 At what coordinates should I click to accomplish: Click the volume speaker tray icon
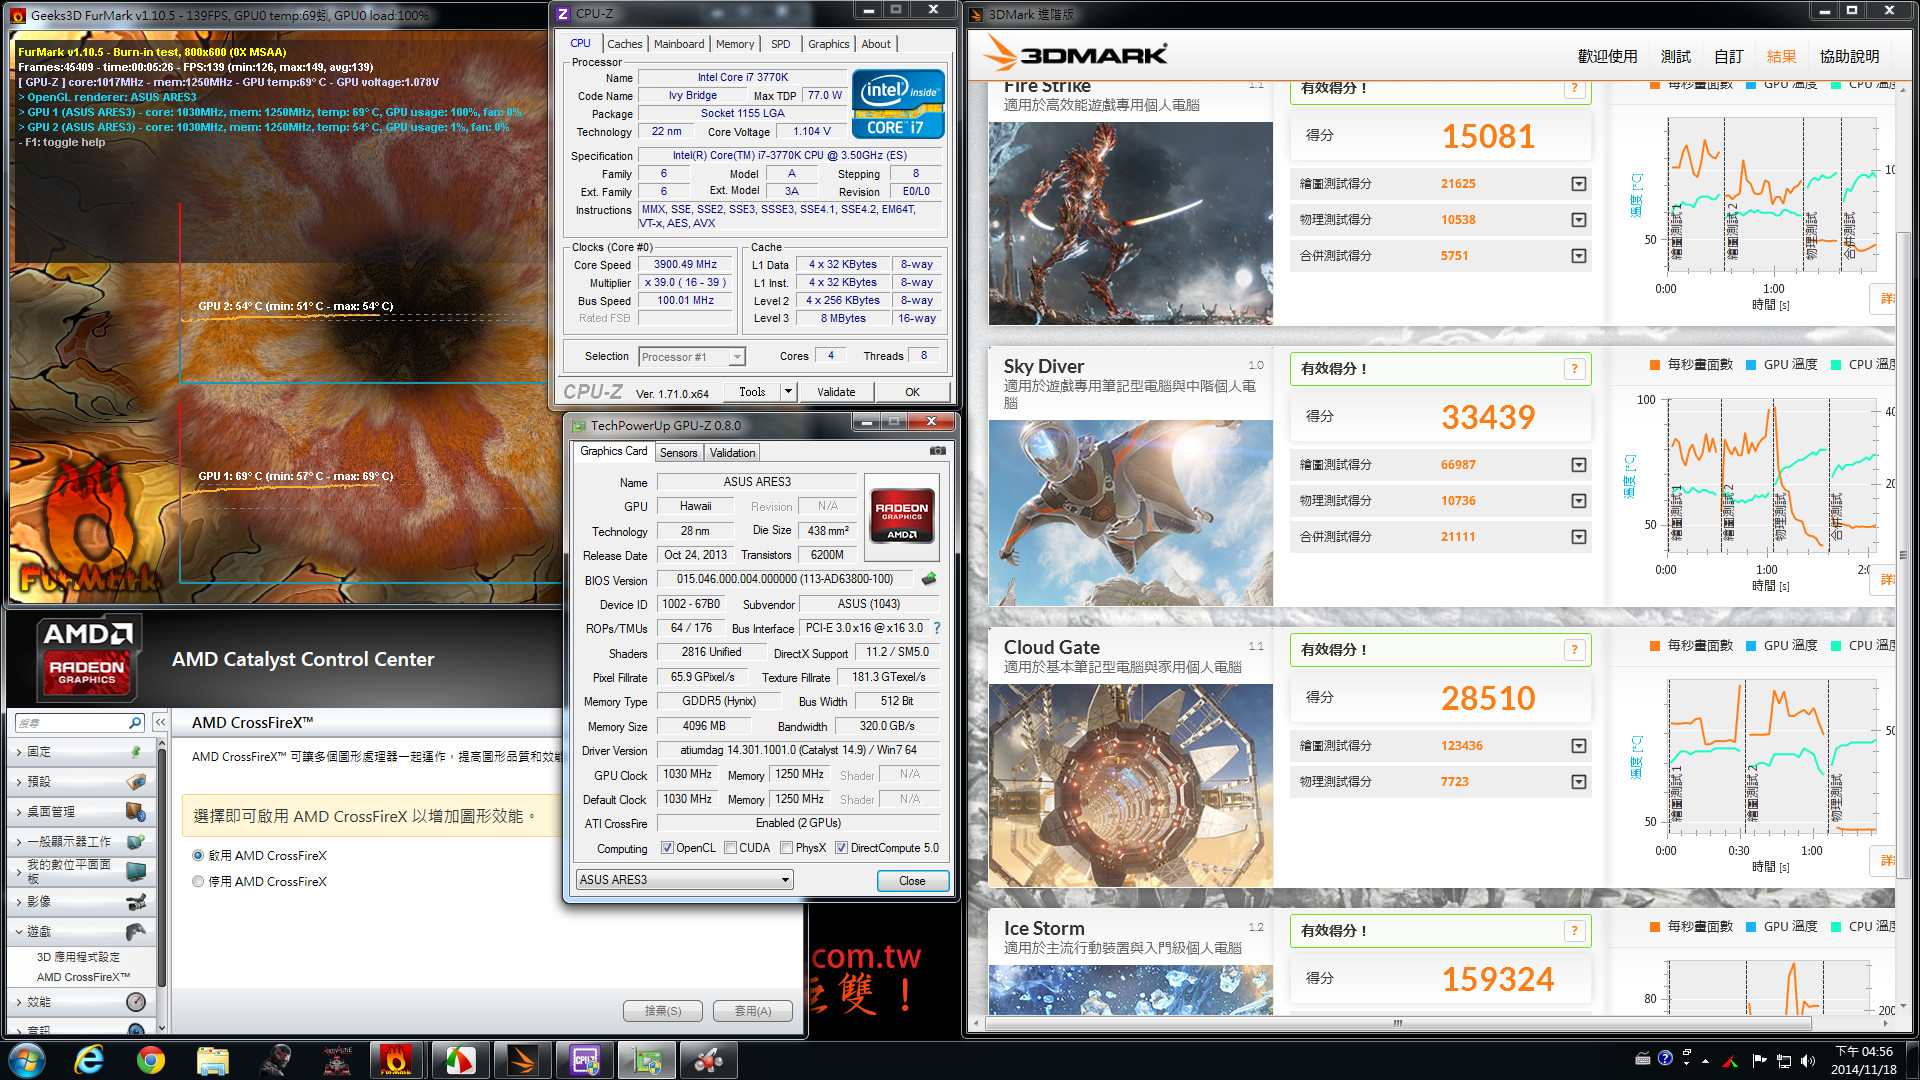(1808, 1061)
